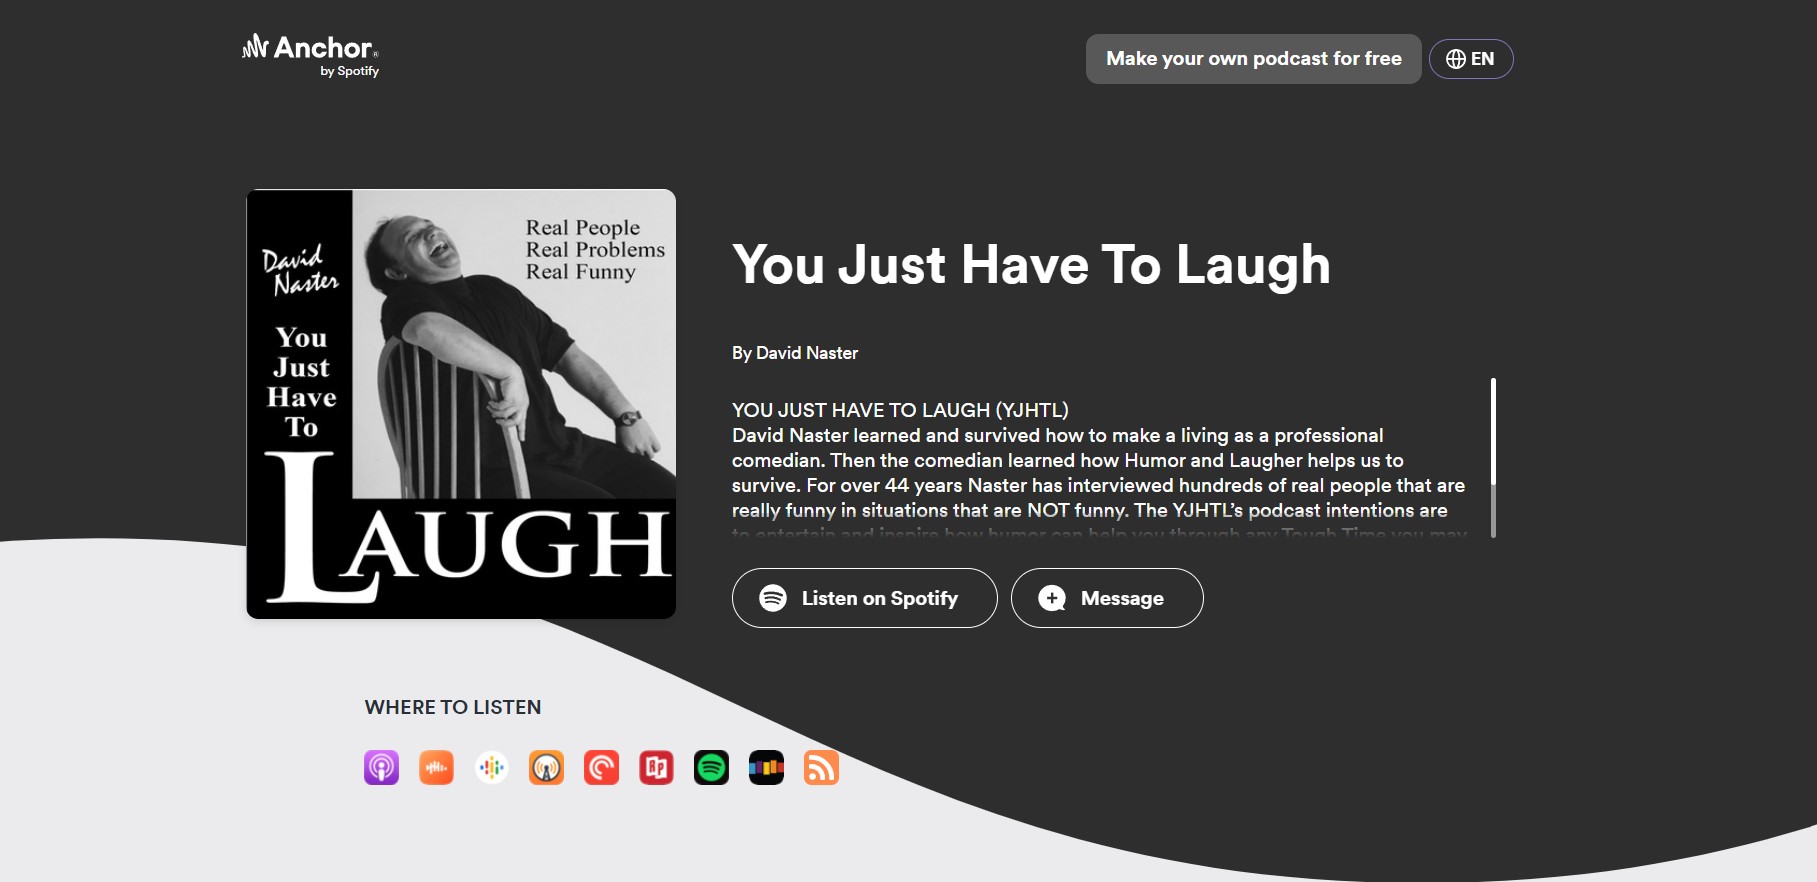
Task: Open the orange RSS feed icon
Action: [x=821, y=768]
